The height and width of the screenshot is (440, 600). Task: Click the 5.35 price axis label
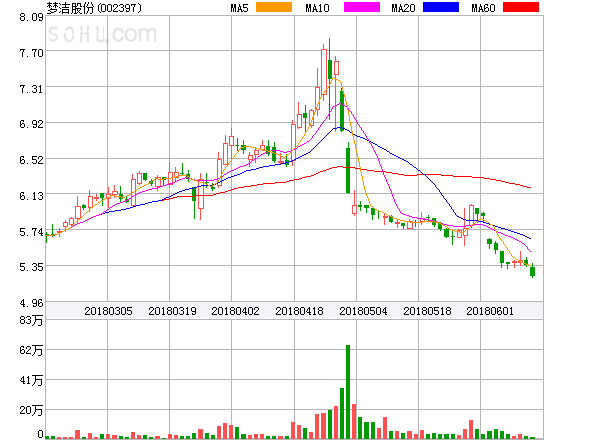click(32, 267)
